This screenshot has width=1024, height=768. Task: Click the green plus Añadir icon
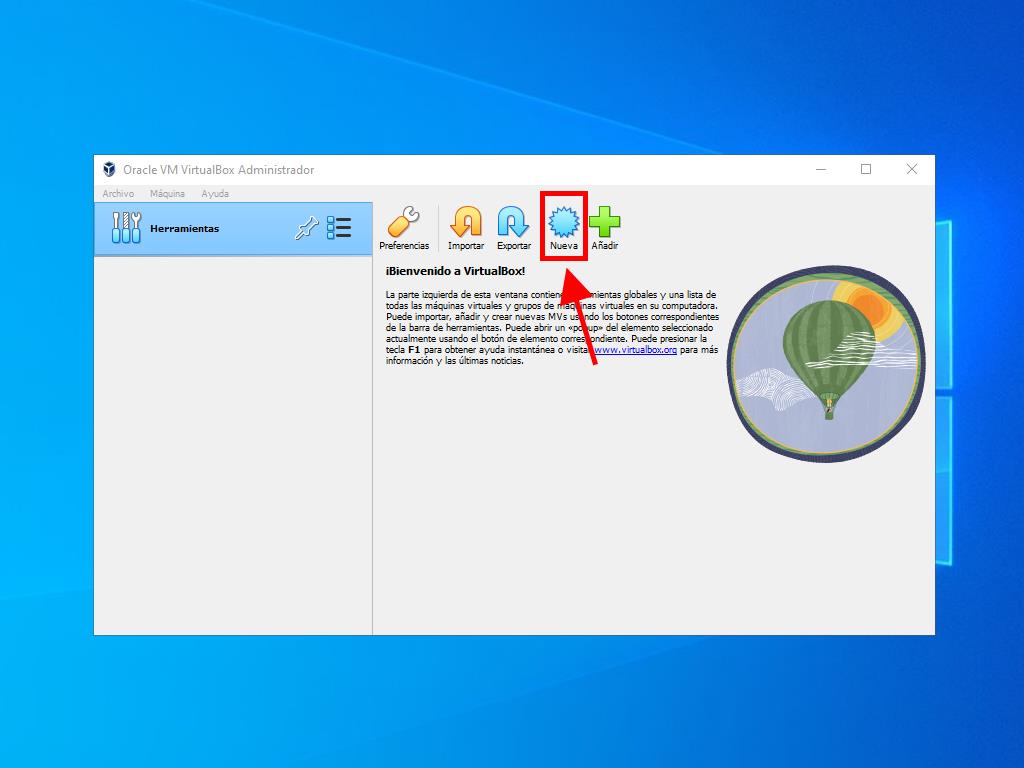[604, 222]
